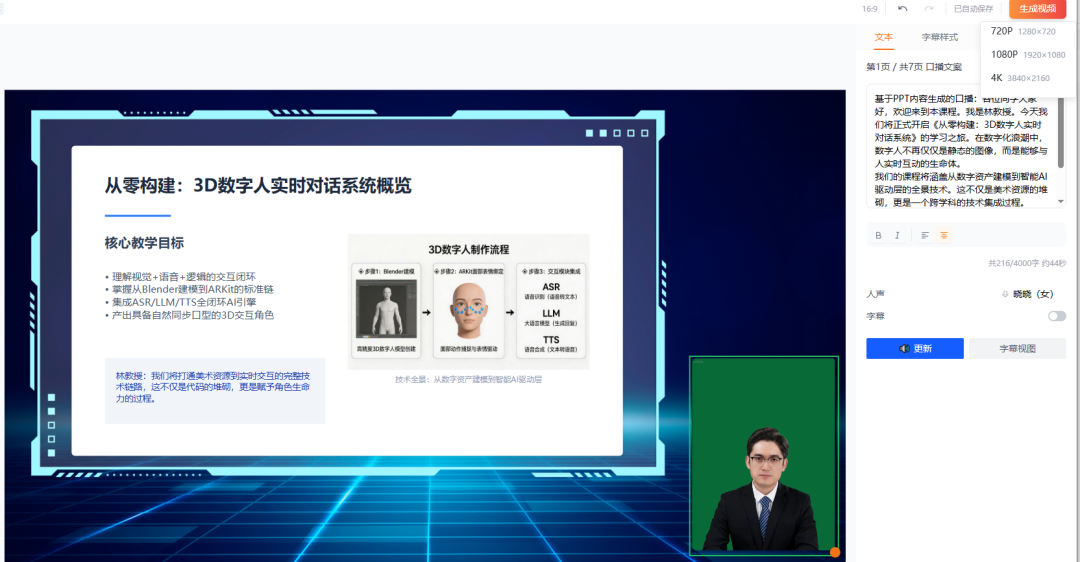
Task: Enable the 字幕 subtitle switch
Action: (x=1057, y=316)
